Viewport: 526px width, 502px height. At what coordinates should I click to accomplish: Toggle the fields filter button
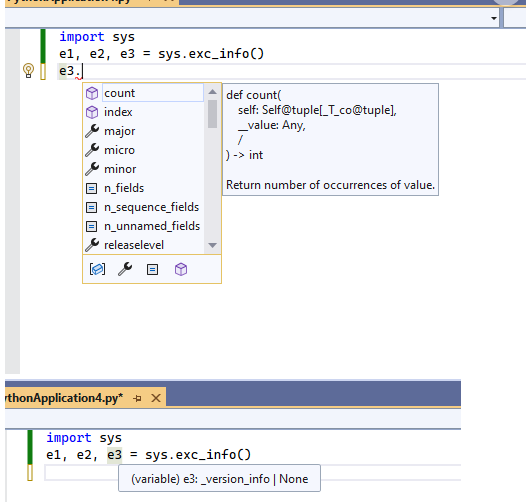point(153,269)
